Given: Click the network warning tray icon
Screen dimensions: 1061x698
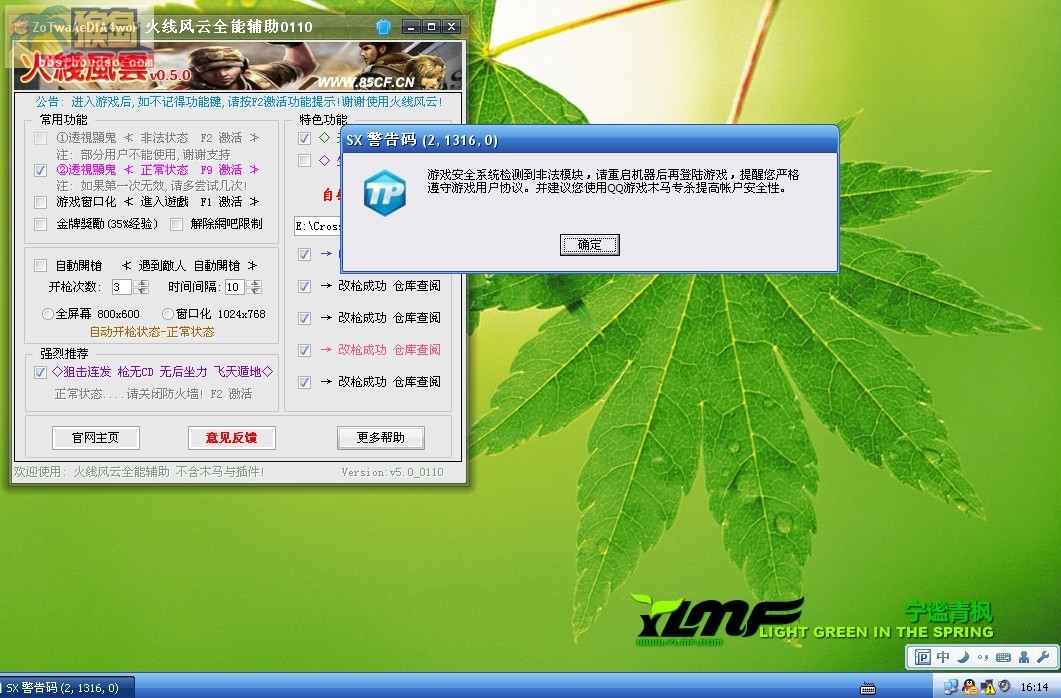Looking at the screenshot, I should coord(987,687).
